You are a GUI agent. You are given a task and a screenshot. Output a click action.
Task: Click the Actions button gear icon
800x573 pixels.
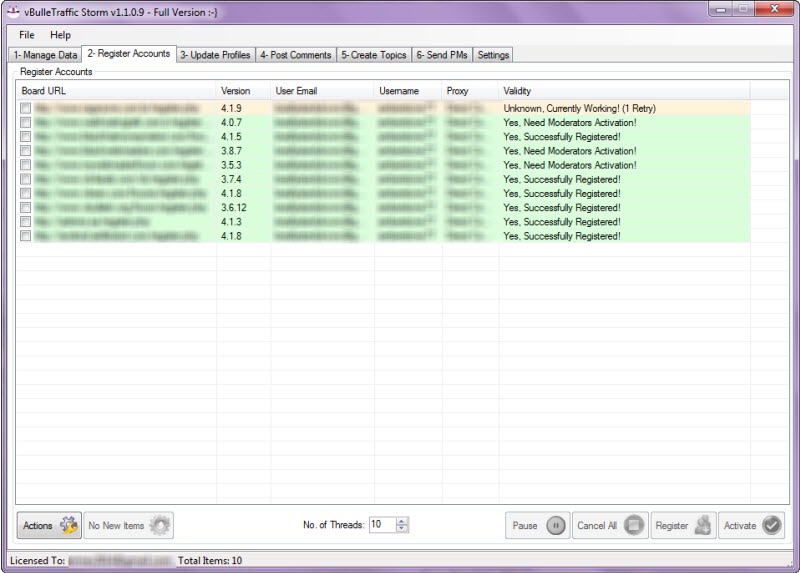click(x=68, y=525)
